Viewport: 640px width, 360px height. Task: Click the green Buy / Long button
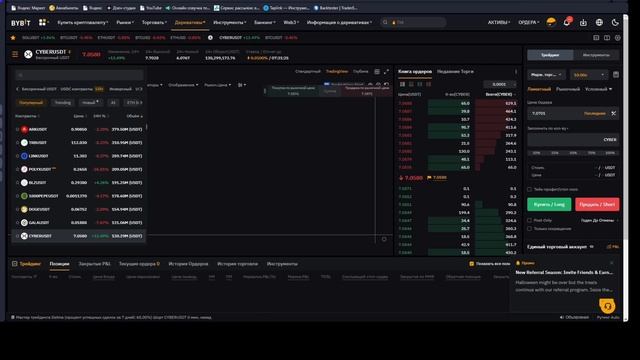pyautogui.click(x=549, y=204)
